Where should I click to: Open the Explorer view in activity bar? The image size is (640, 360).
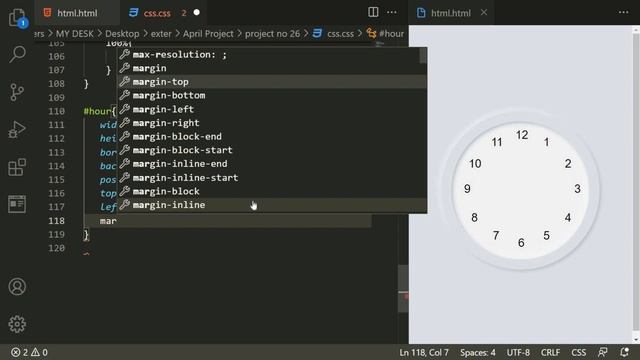(17, 18)
